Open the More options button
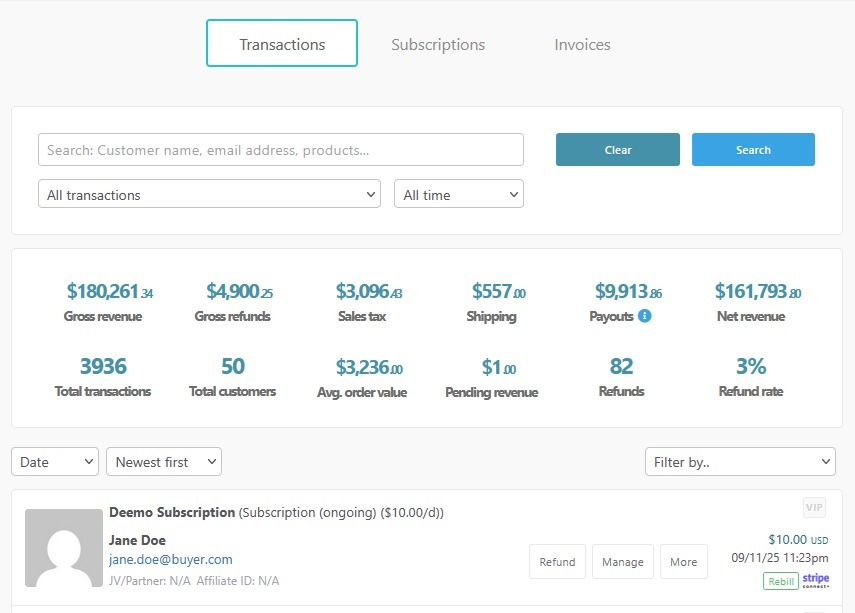Image resolution: width=855 pixels, height=613 pixels. point(684,562)
